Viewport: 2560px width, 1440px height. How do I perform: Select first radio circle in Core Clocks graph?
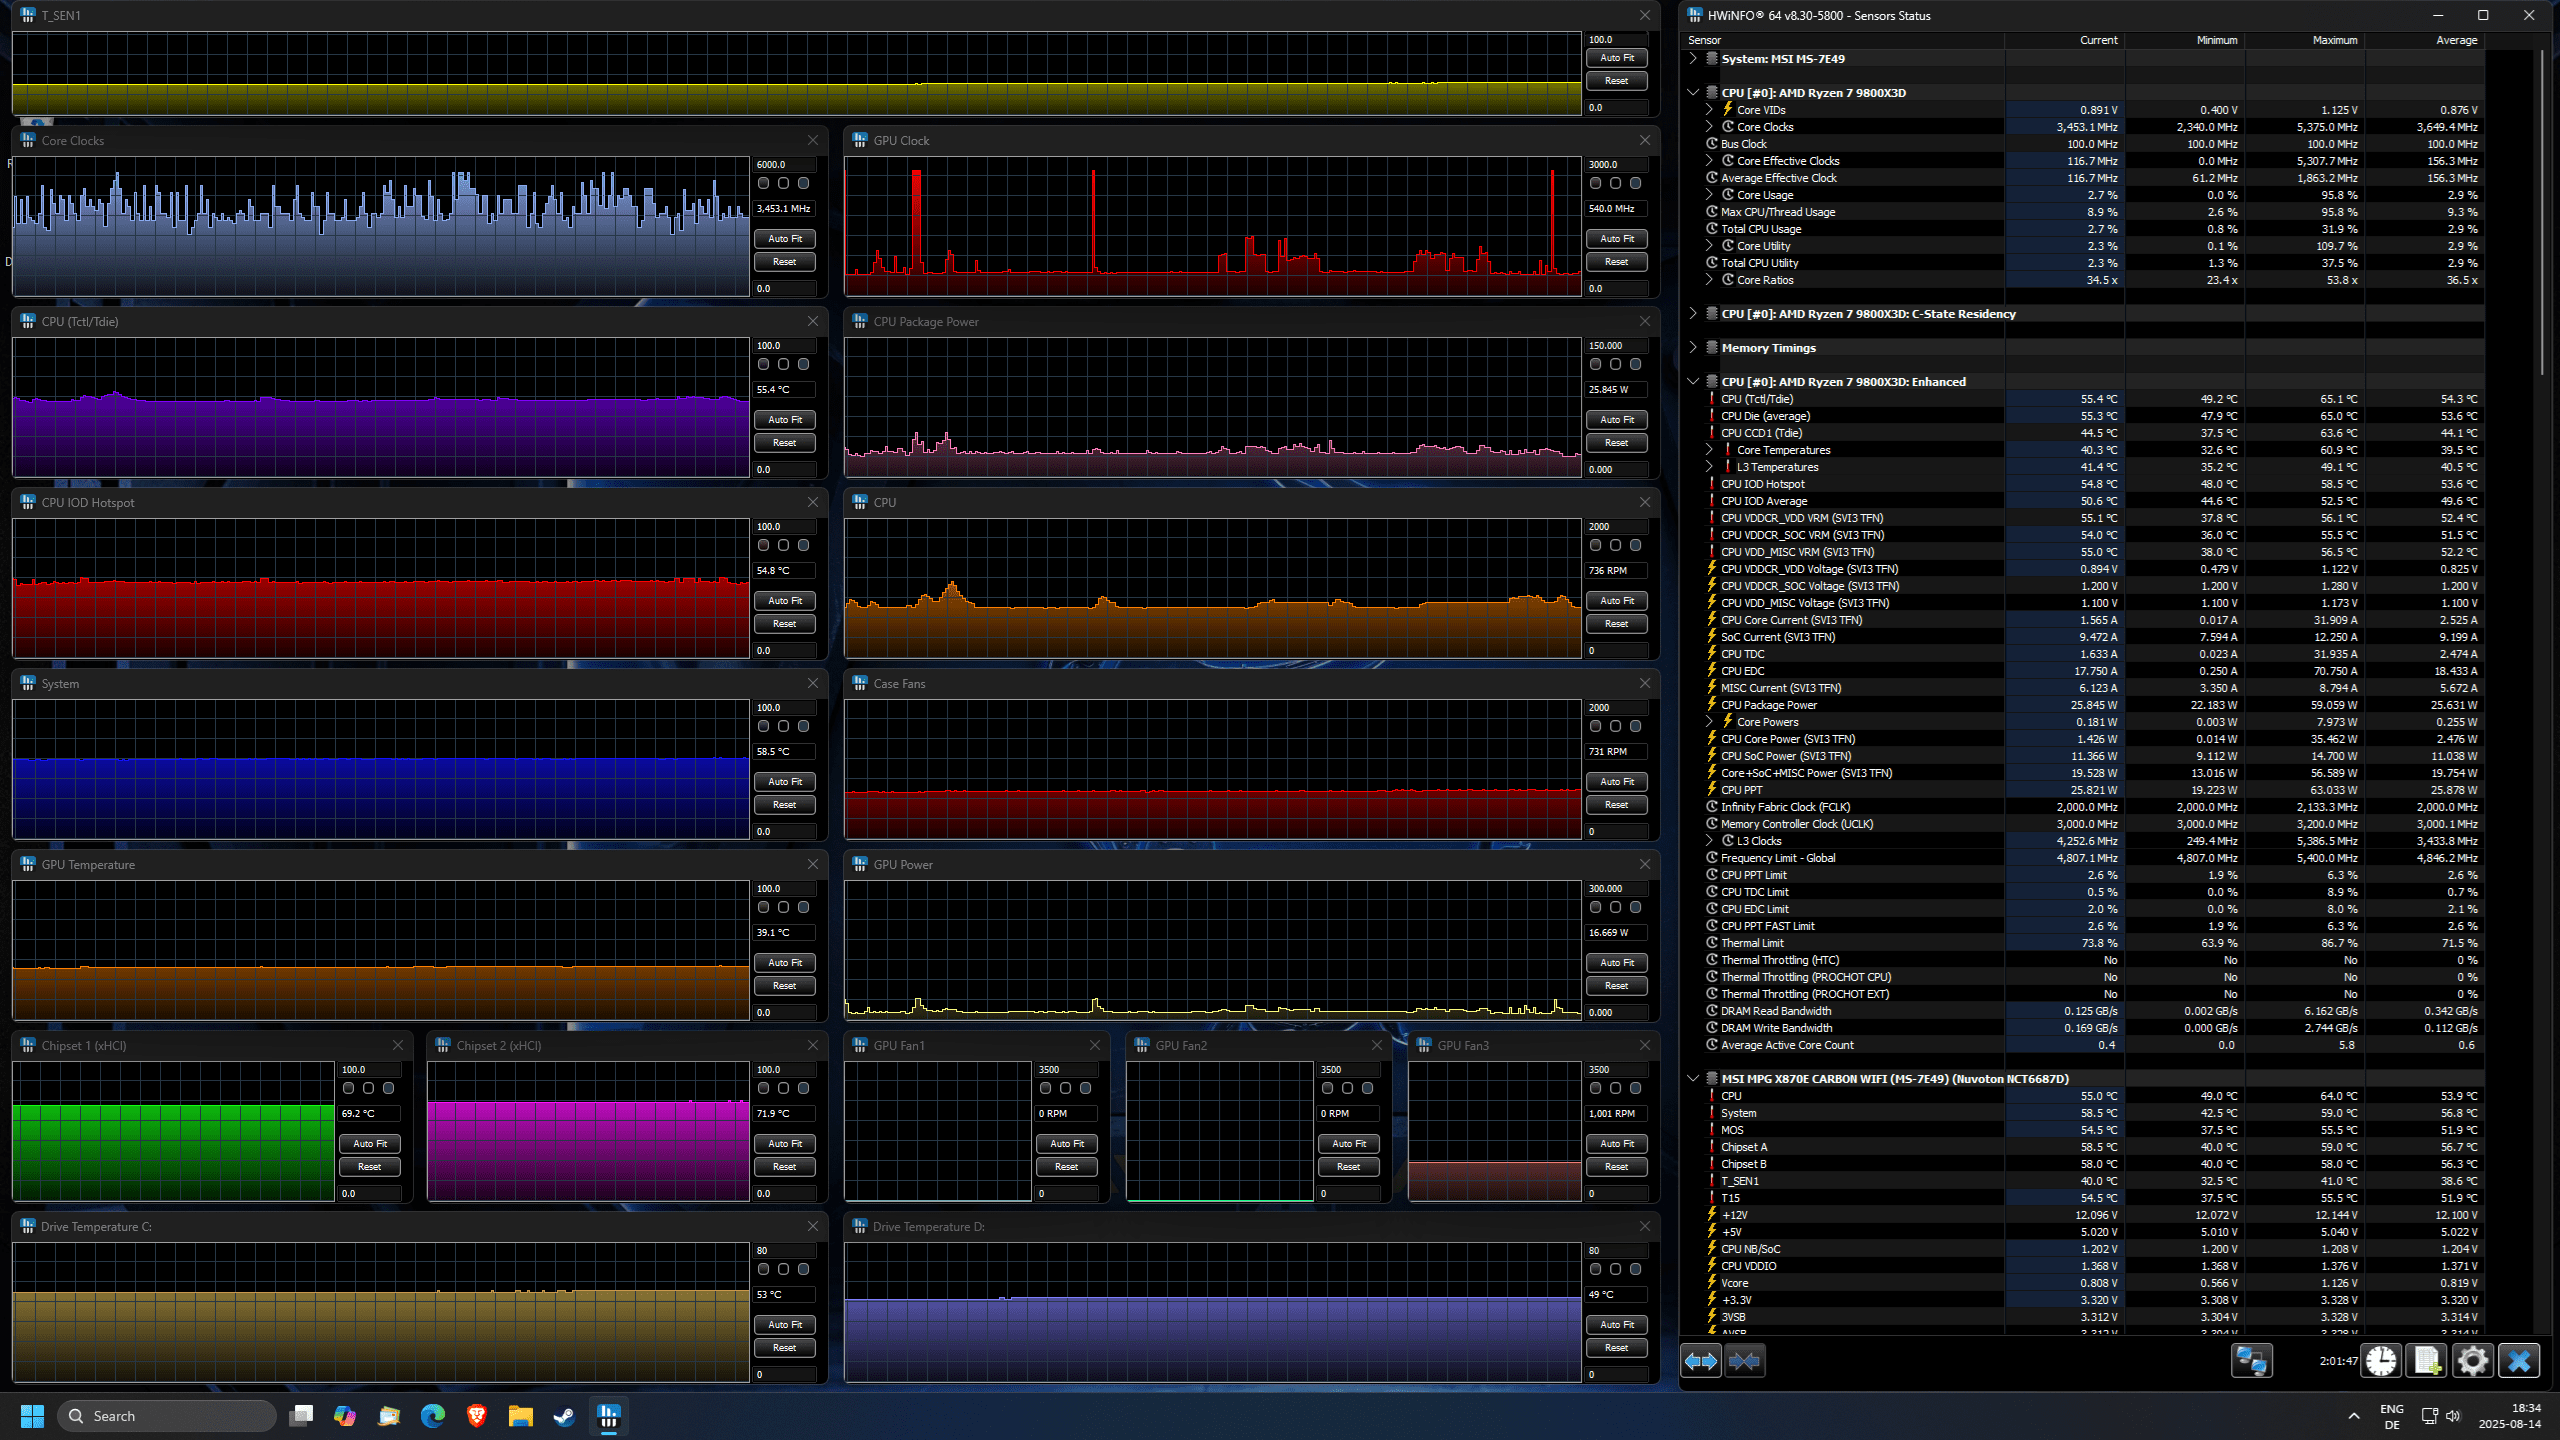(764, 183)
